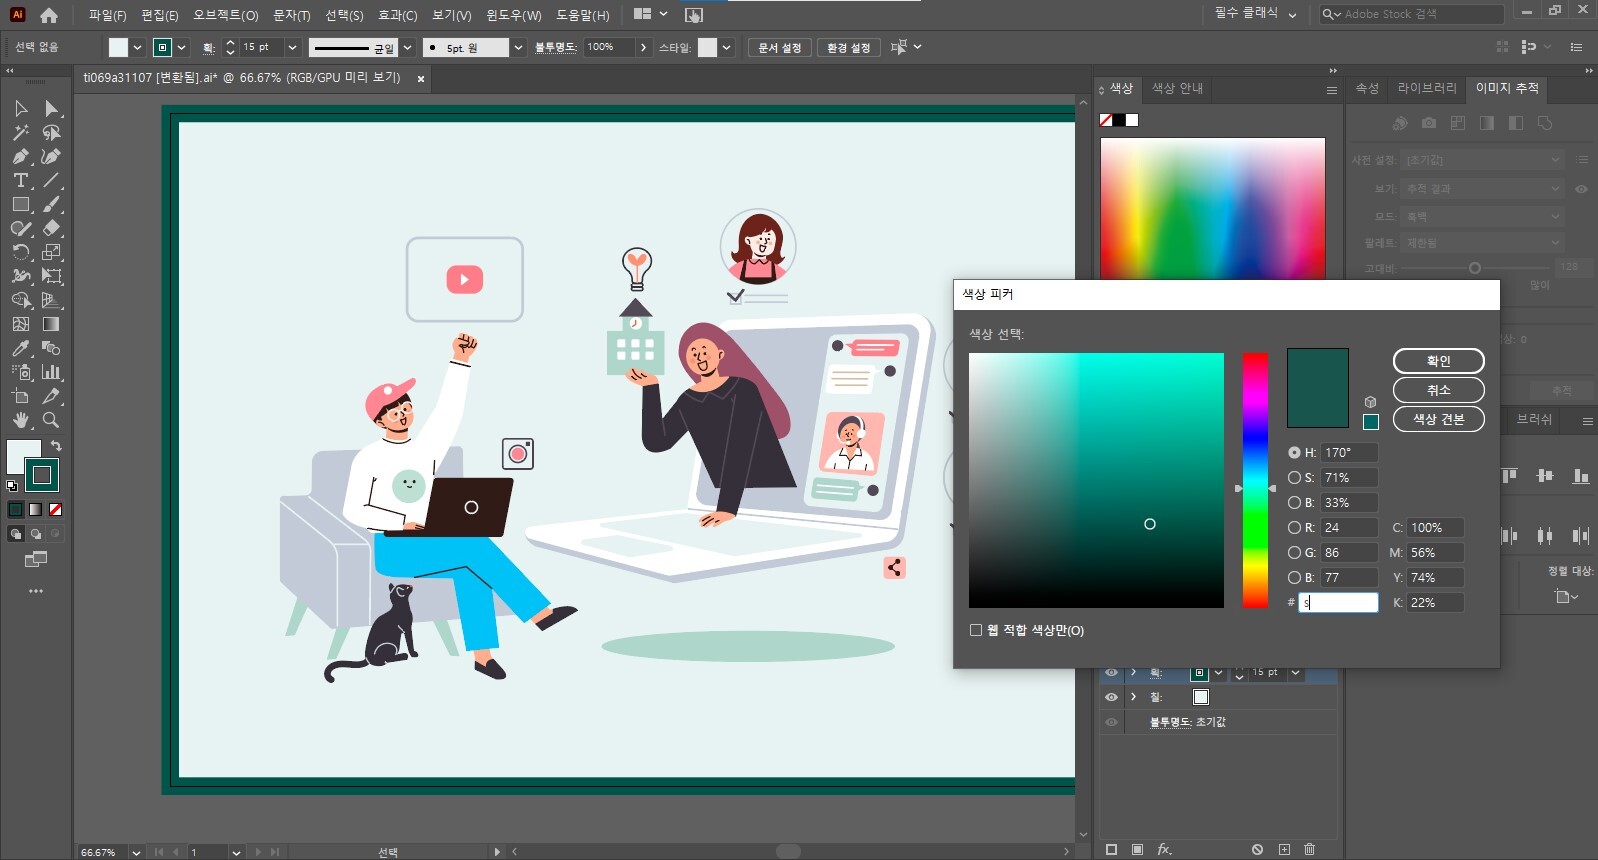Select the Type tool in the toolbar

(x=20, y=181)
